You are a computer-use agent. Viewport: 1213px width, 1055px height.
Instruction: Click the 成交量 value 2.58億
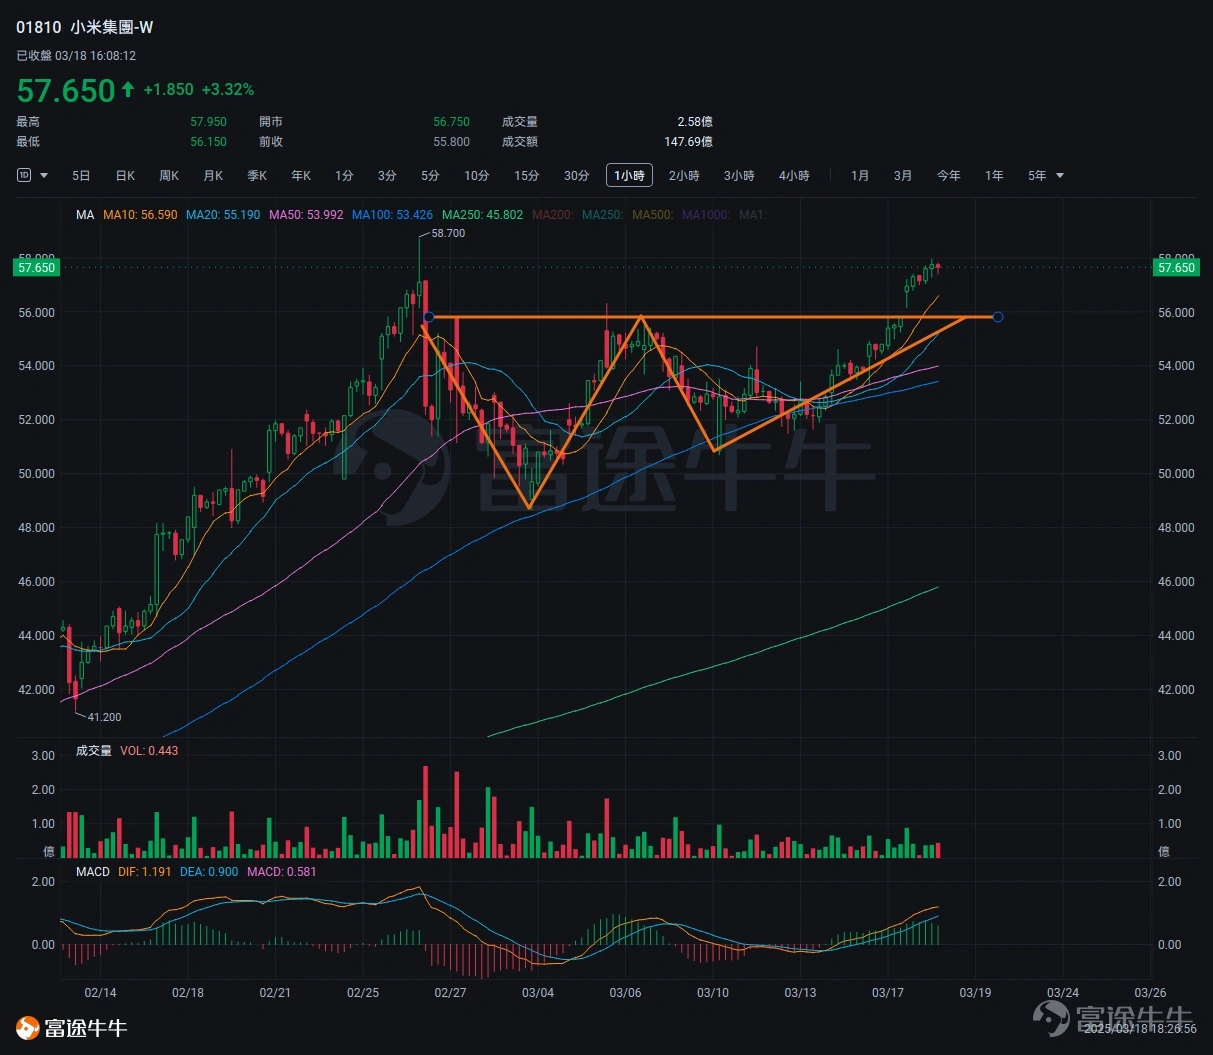[695, 122]
